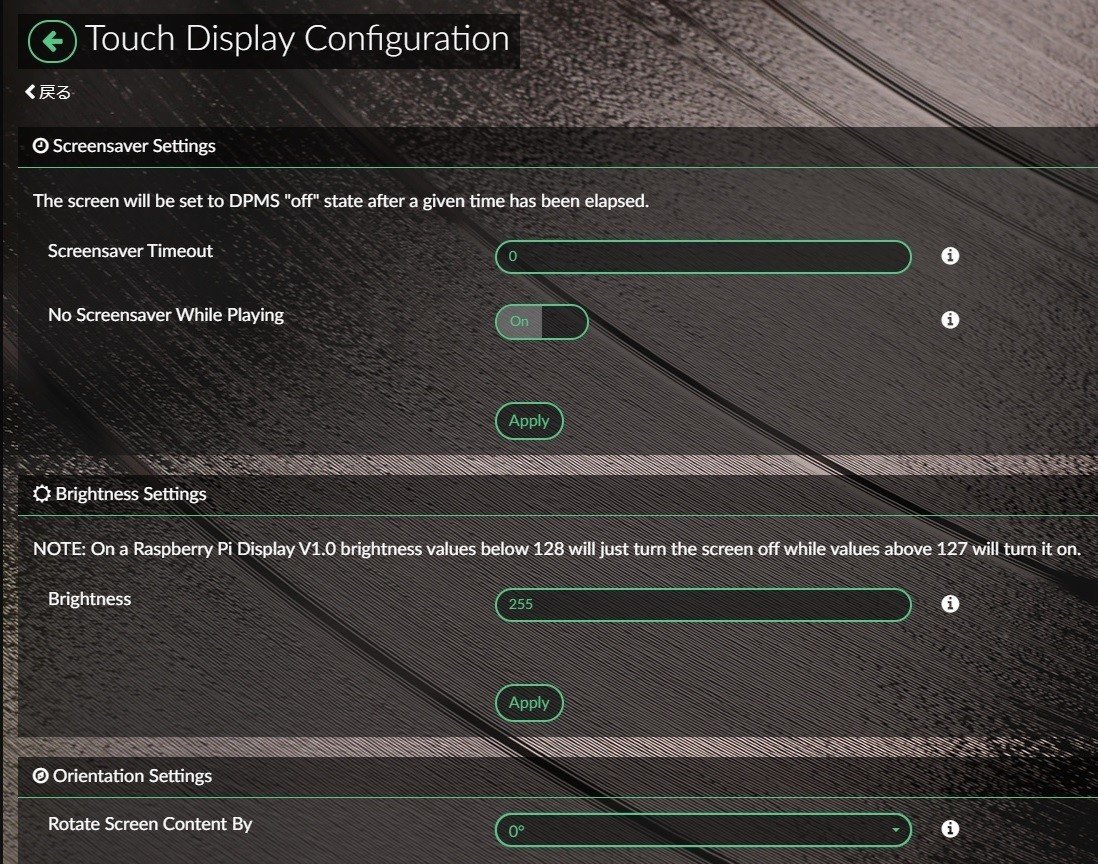Open info for Rotate Screen Content By
Image resolution: width=1098 pixels, height=864 pixels.
click(950, 828)
